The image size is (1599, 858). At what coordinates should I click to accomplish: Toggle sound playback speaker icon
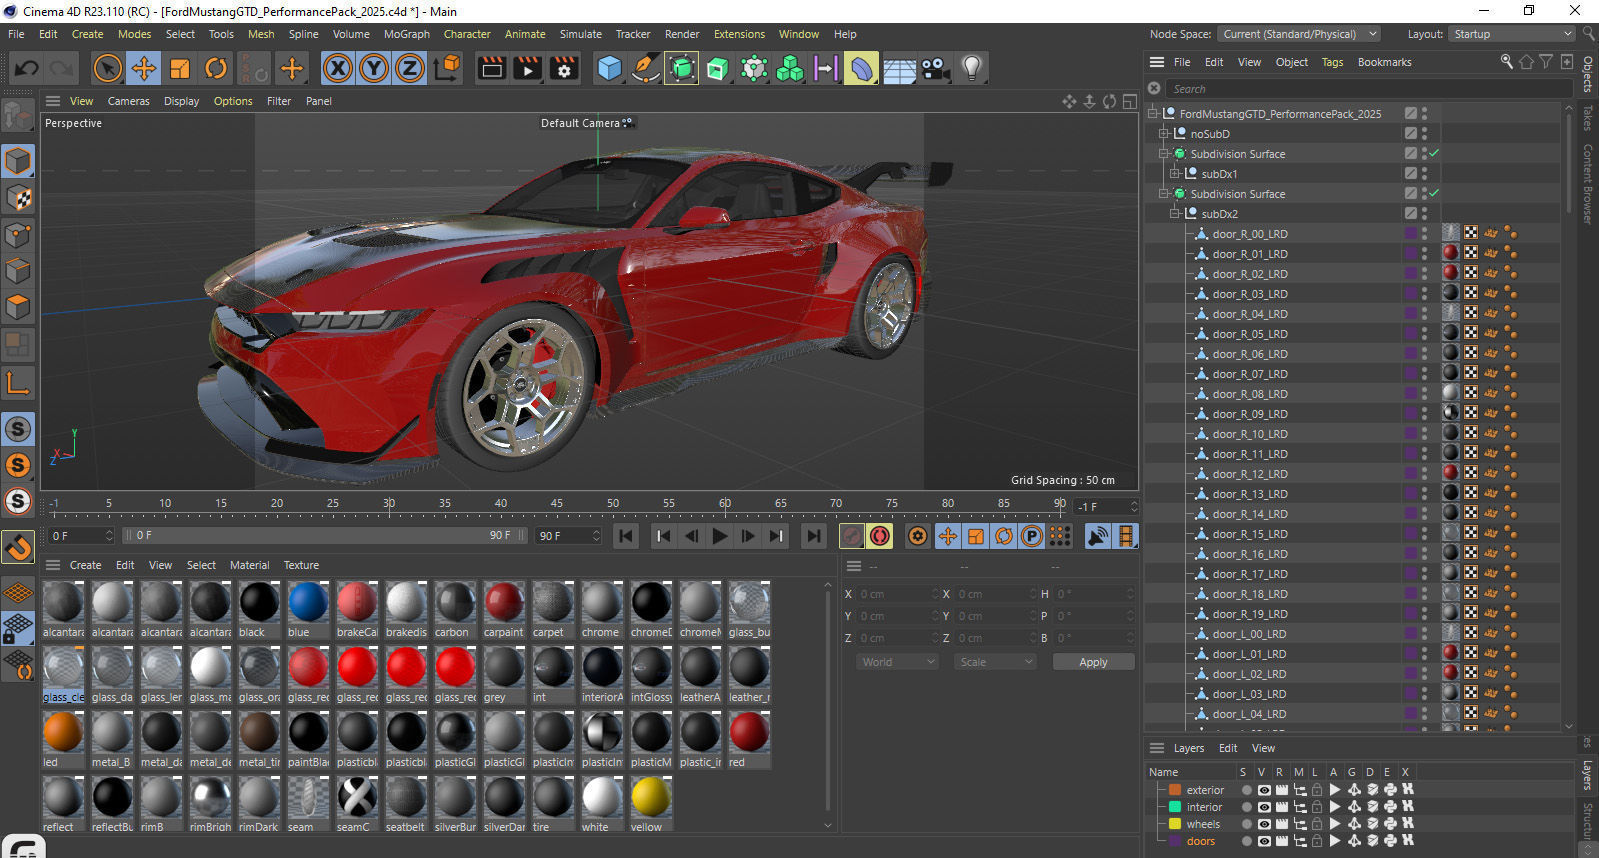(x=1098, y=537)
